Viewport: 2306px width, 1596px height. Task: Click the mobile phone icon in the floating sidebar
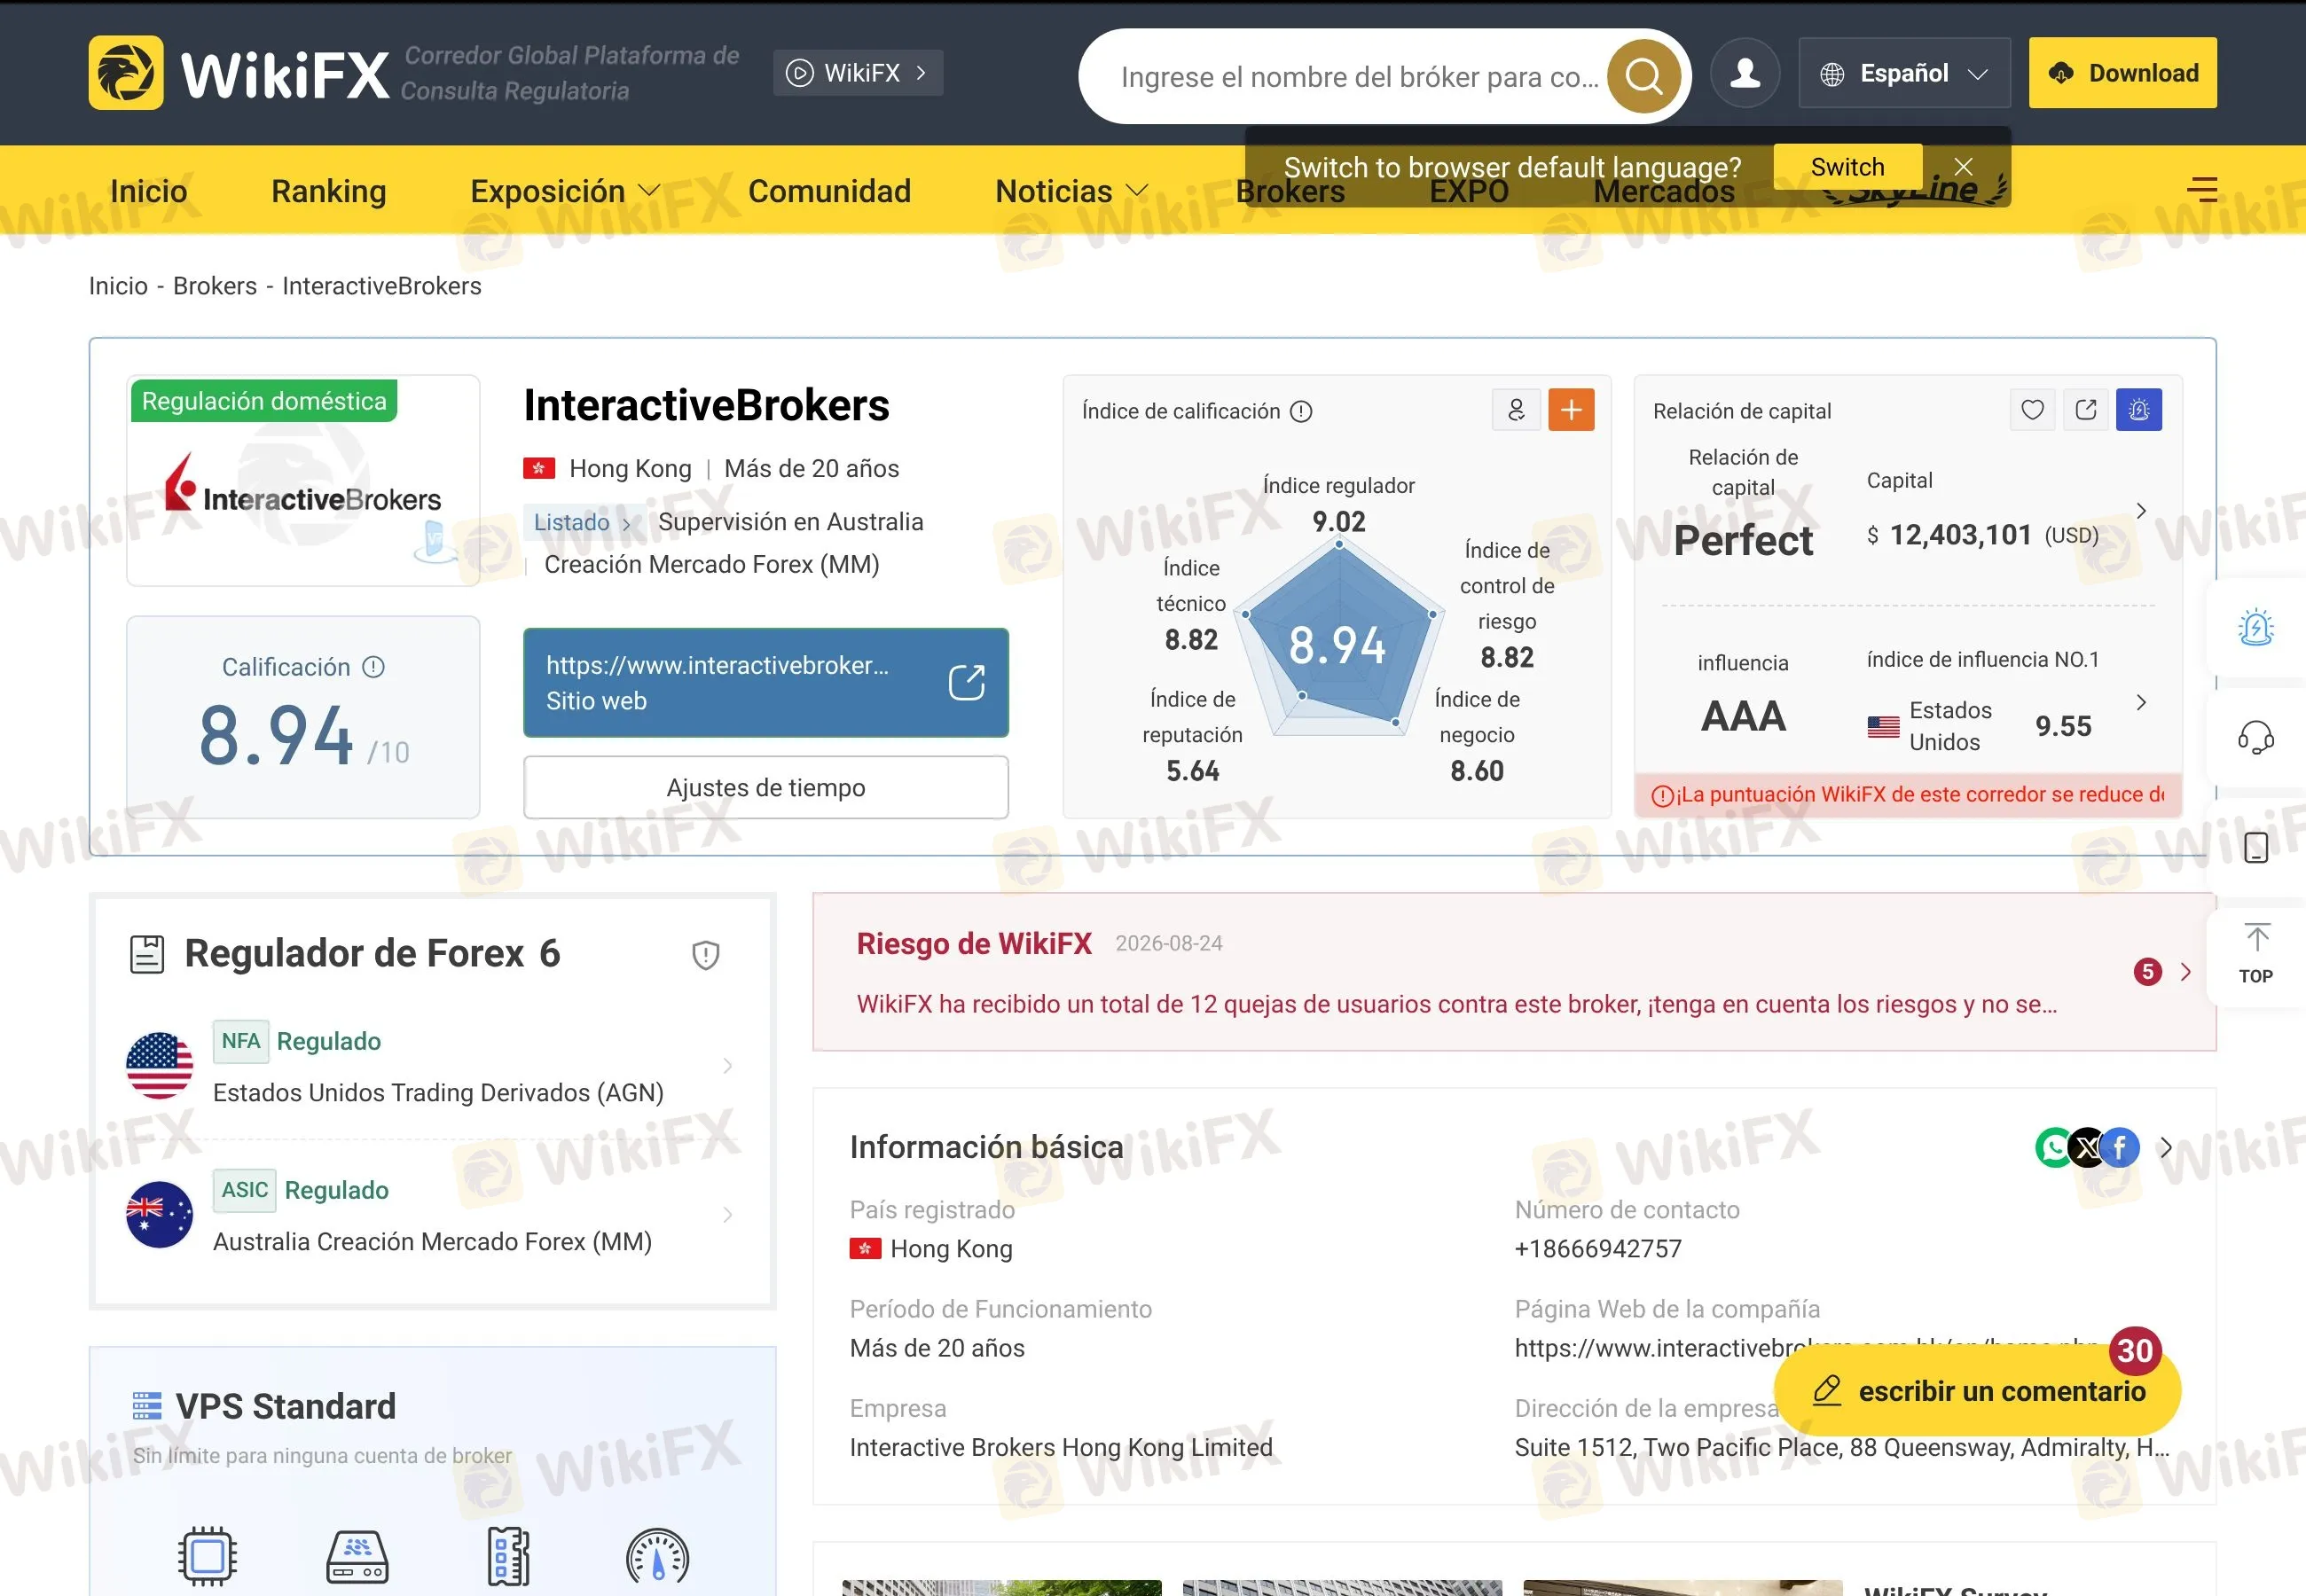point(2255,848)
